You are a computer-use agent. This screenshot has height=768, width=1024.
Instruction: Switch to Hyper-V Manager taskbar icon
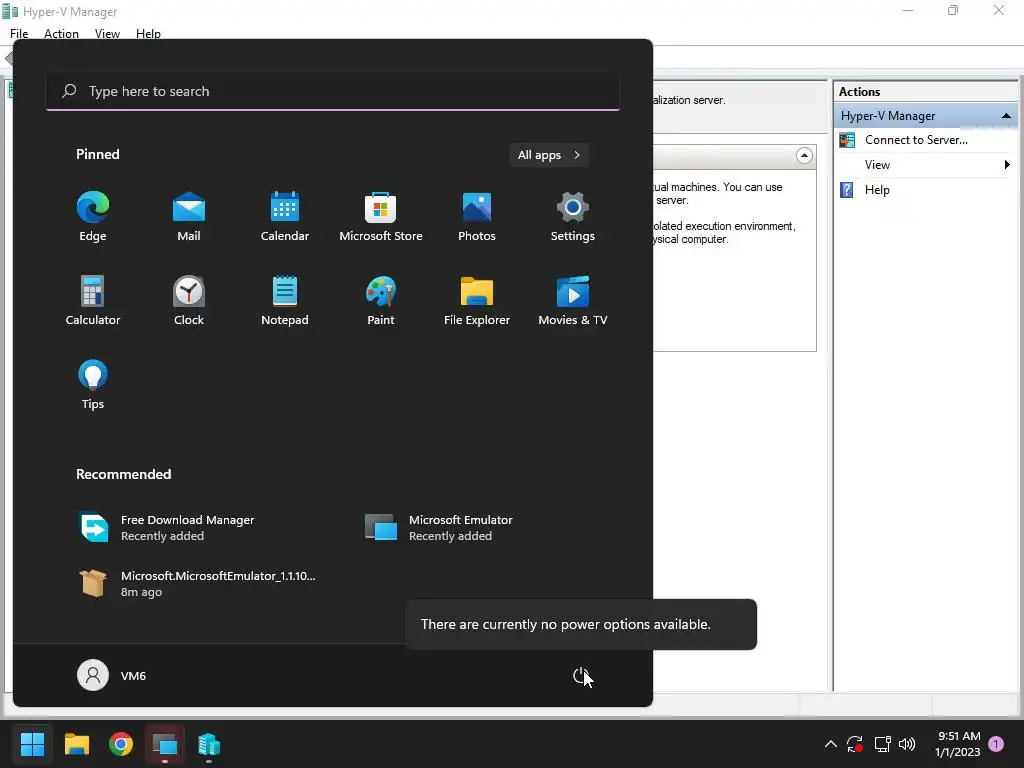[209, 744]
